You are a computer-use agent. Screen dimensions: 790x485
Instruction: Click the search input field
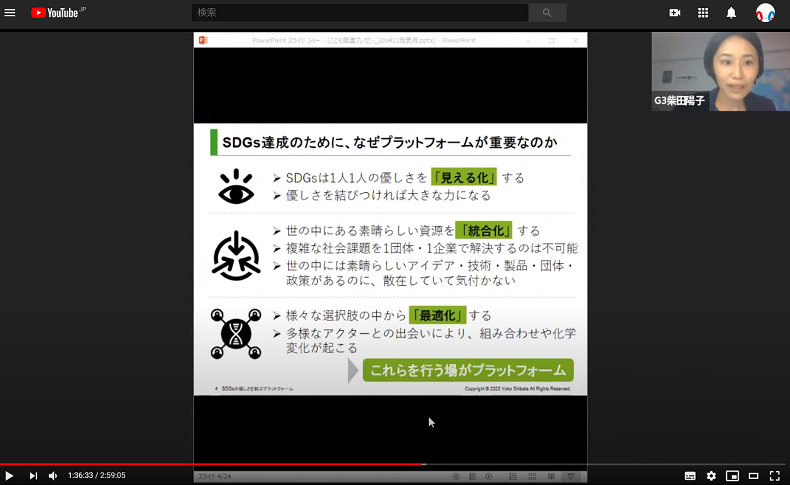[360, 13]
